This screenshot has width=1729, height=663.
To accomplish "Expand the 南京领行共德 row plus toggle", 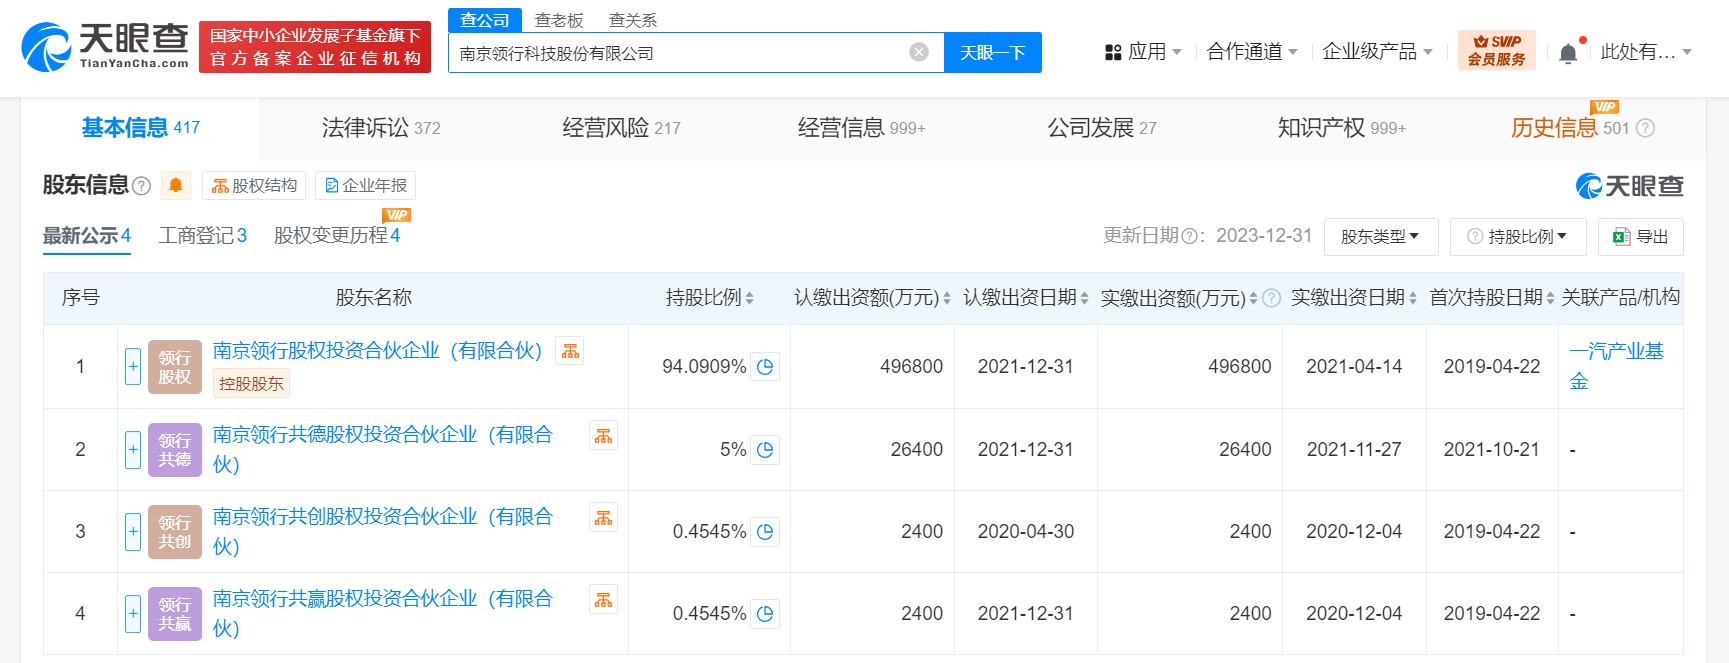I will [x=133, y=450].
